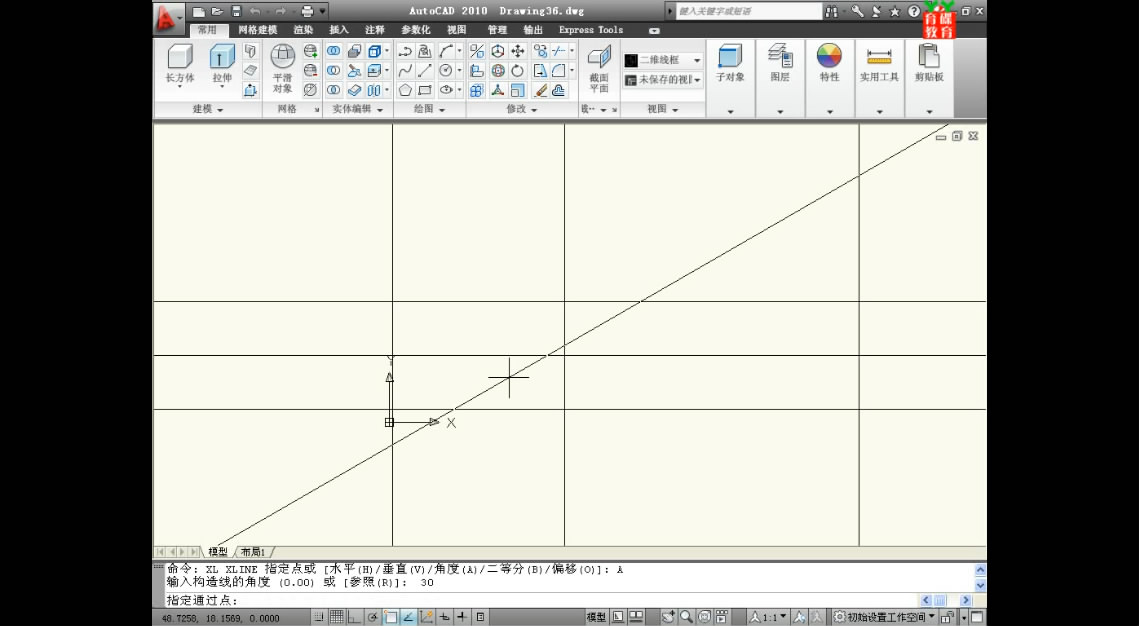Switch to the 插入 ribbon tab
1139x626 pixels.
click(339, 30)
